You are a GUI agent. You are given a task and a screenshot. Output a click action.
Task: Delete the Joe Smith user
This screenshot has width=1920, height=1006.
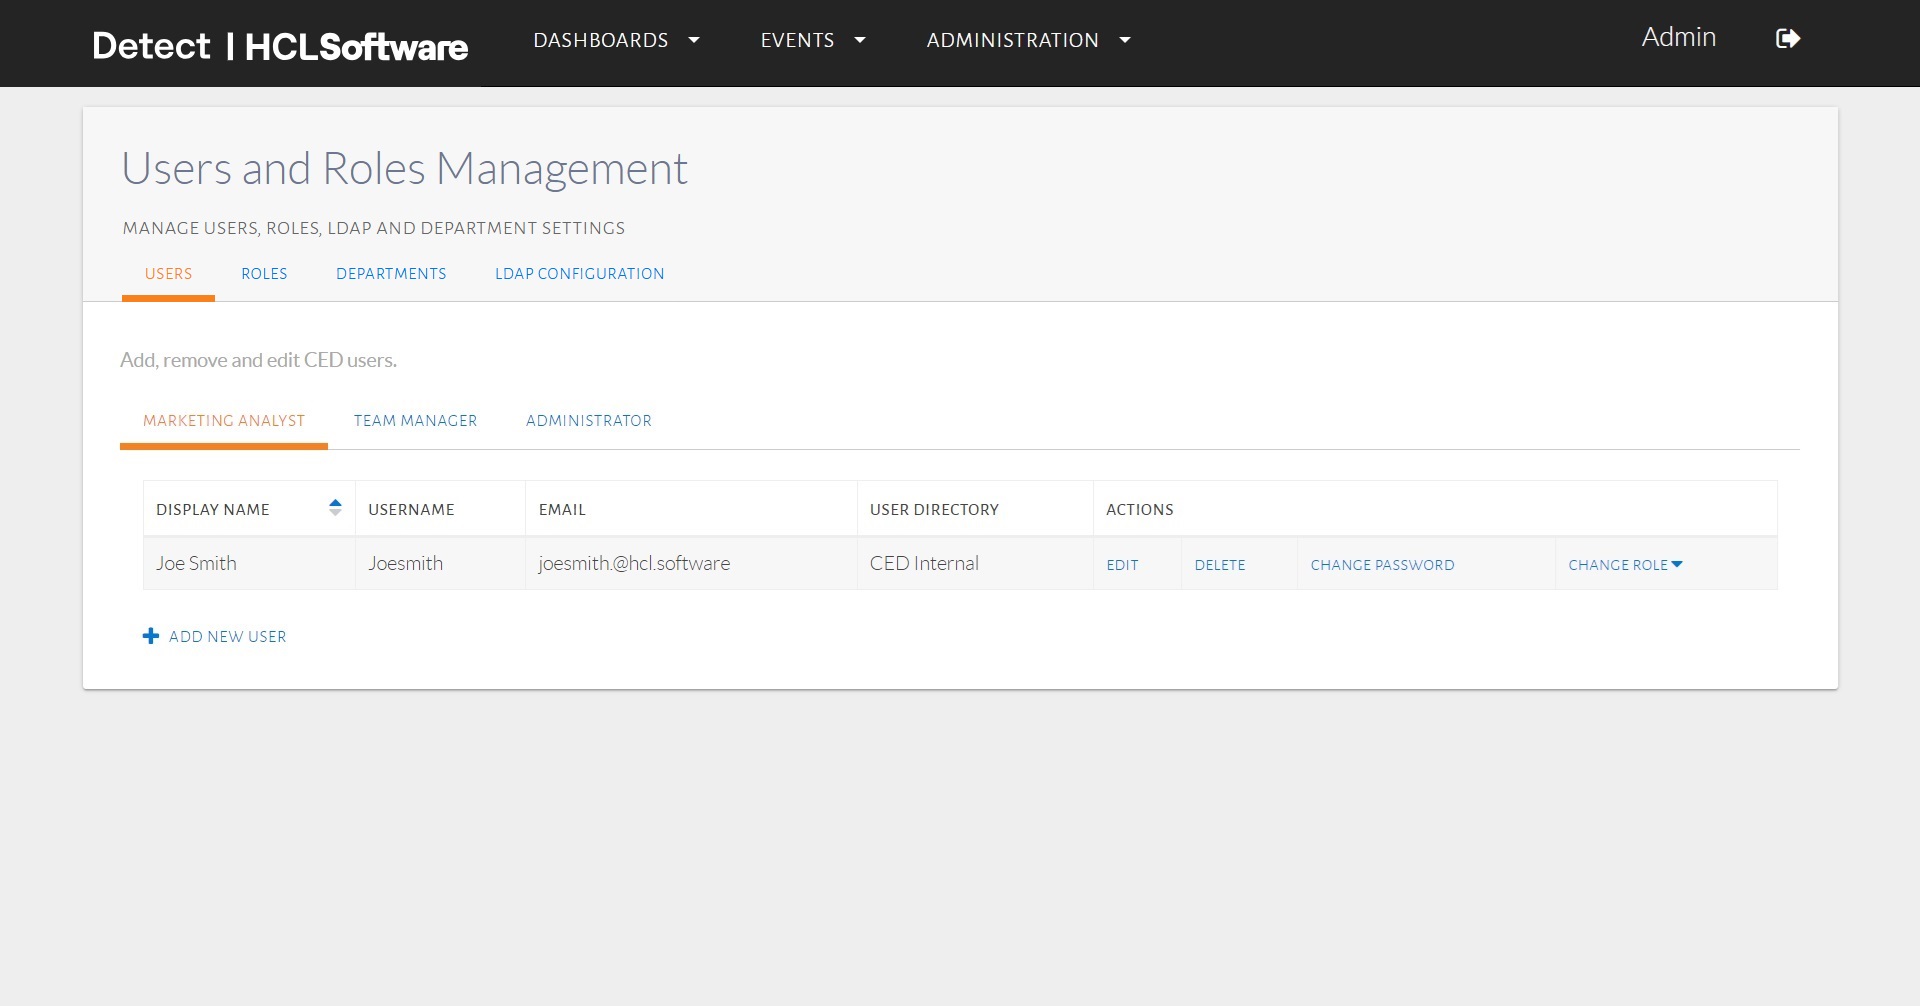tap(1219, 565)
